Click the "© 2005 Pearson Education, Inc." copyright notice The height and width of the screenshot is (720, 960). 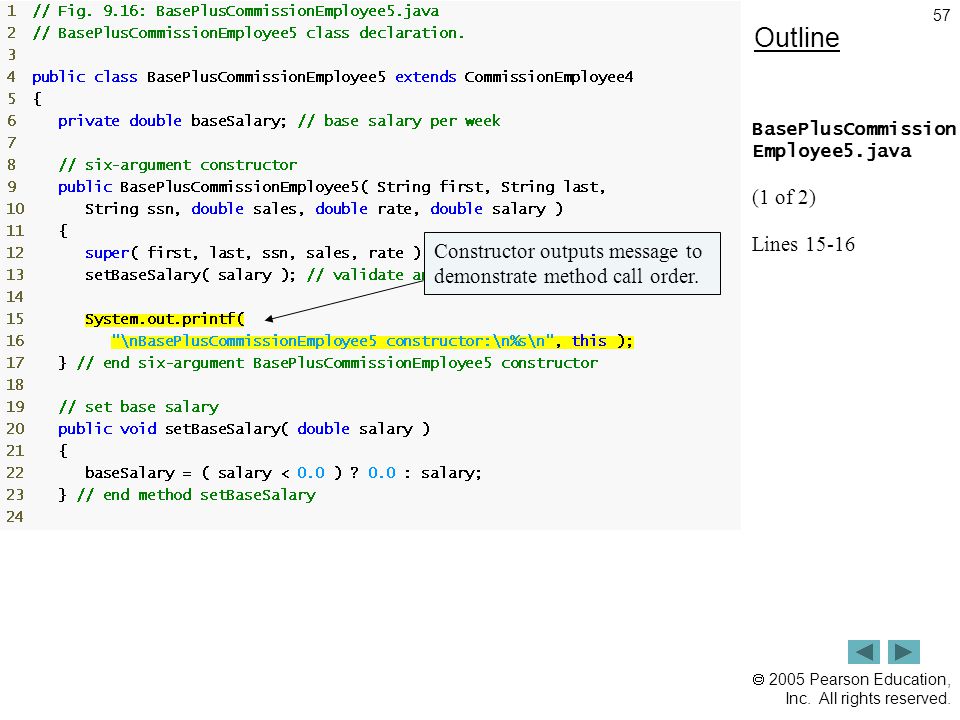851,689
